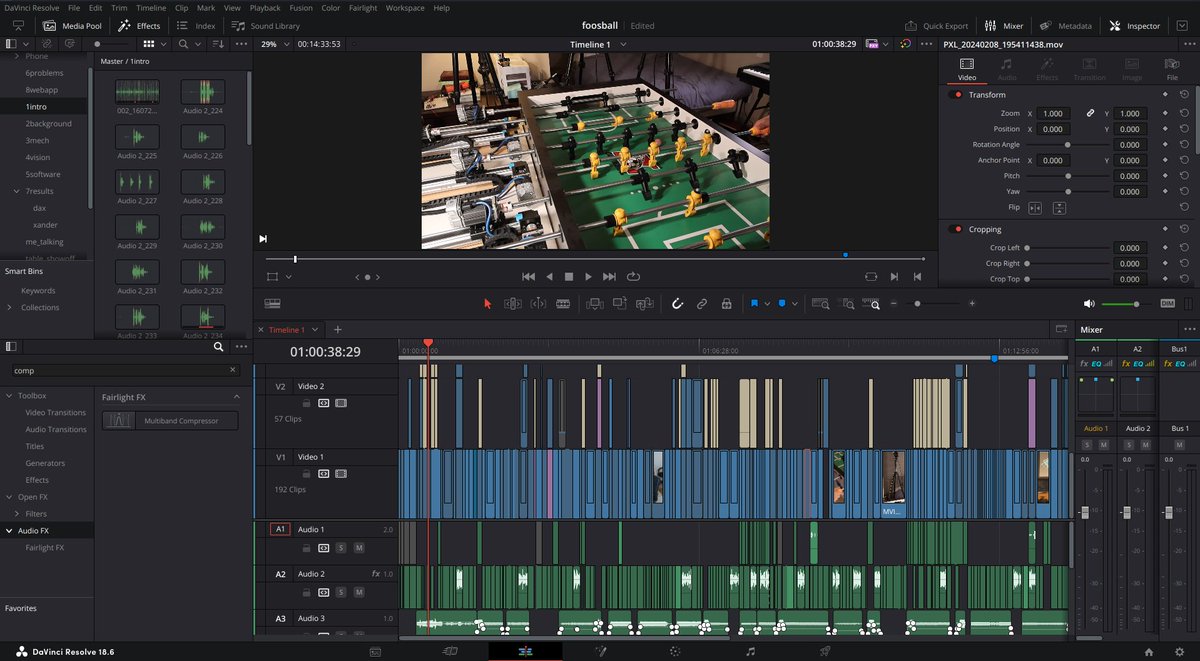The image size is (1200, 661).
Task: Click Play button in viewer transport
Action: point(588,276)
